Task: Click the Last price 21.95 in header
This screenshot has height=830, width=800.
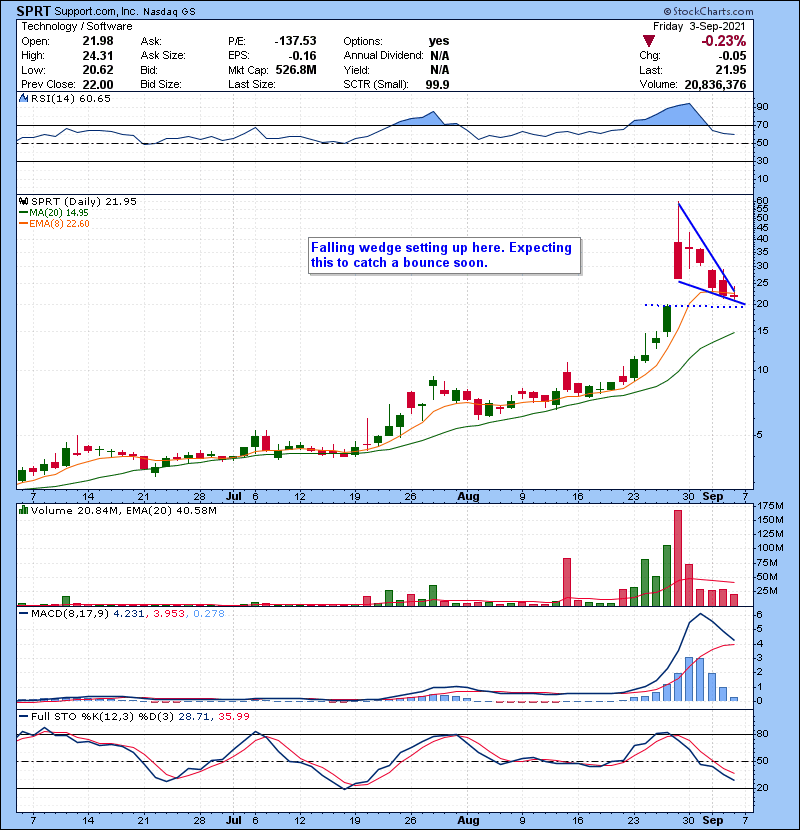Action: [731, 70]
